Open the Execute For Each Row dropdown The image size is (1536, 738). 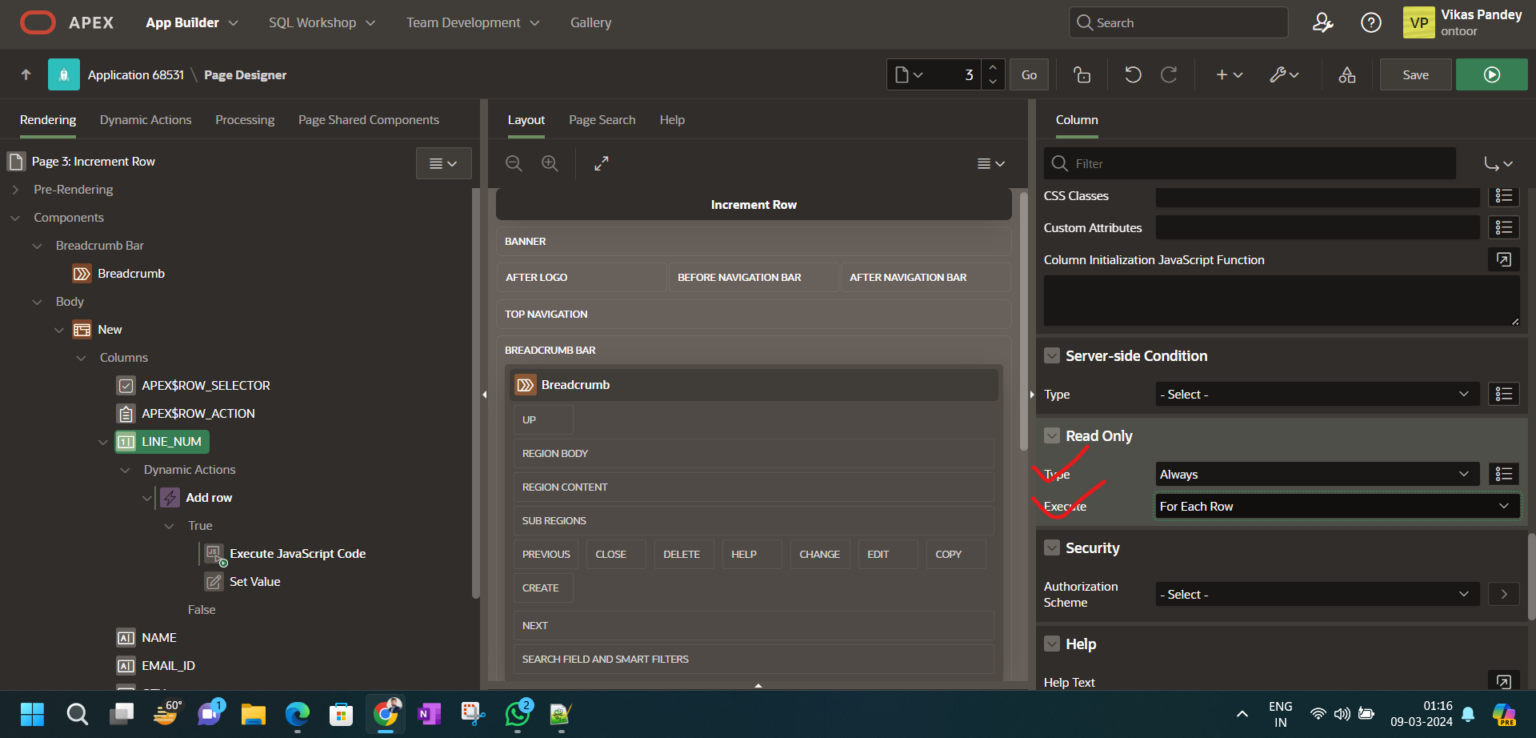point(1336,506)
